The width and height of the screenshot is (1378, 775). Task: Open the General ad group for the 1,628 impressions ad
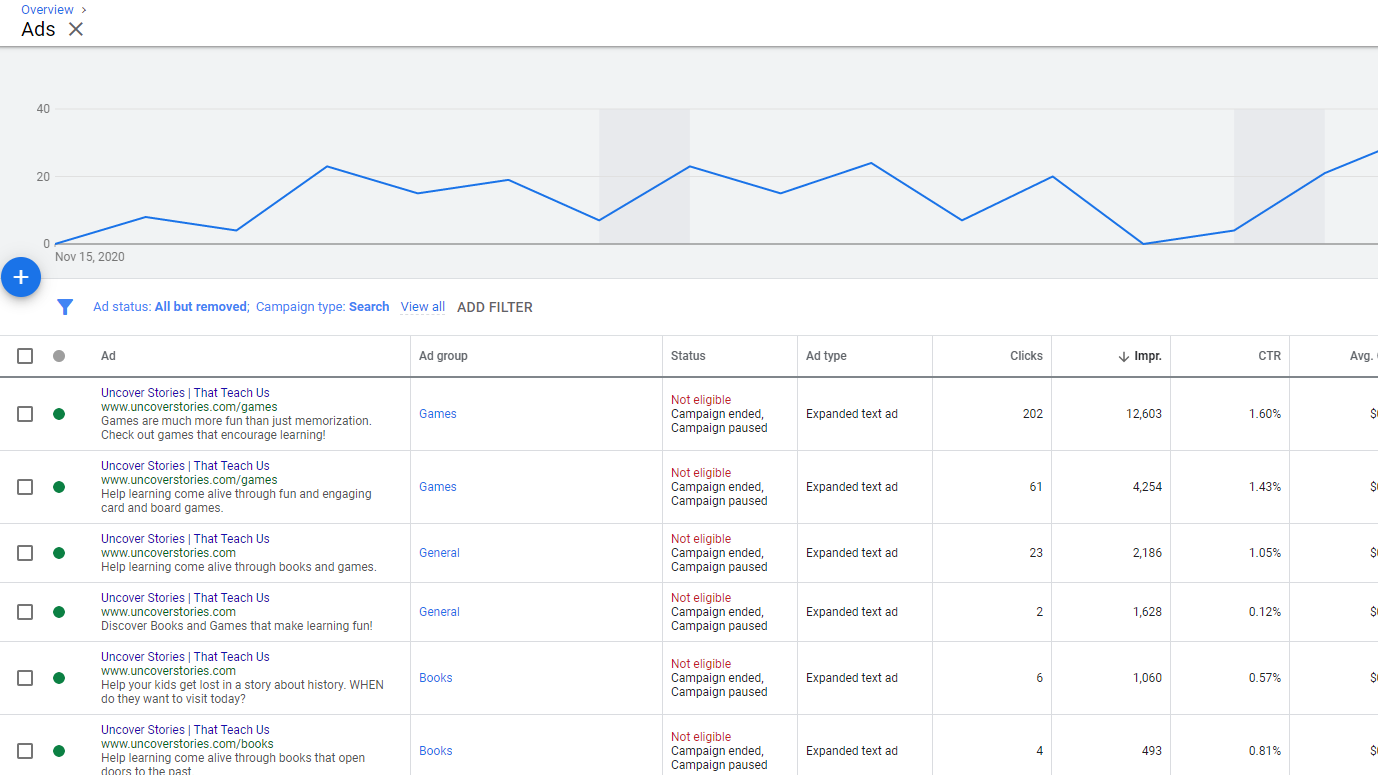tap(439, 612)
